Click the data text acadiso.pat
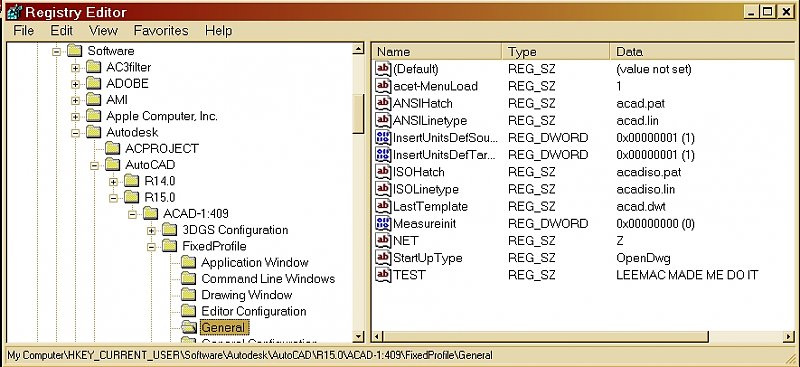Viewport: 800px width, 367px height. click(648, 172)
